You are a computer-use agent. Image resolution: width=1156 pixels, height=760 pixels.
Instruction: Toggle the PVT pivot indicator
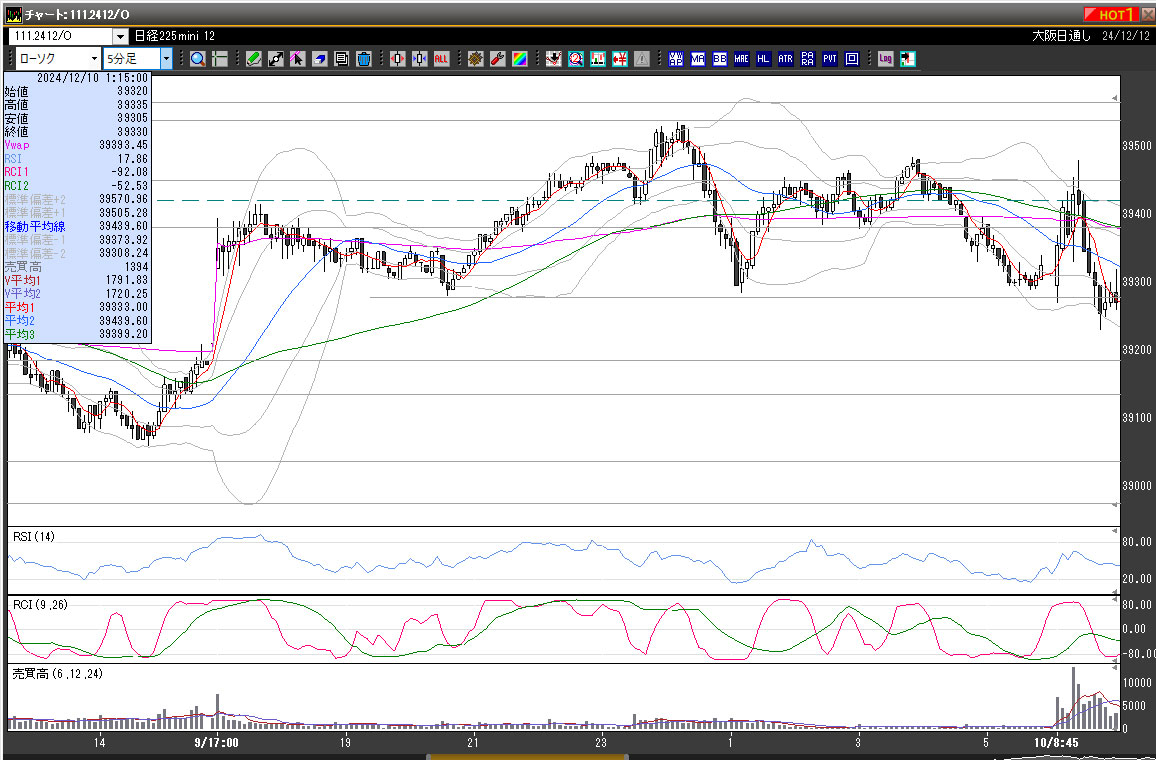click(x=829, y=59)
